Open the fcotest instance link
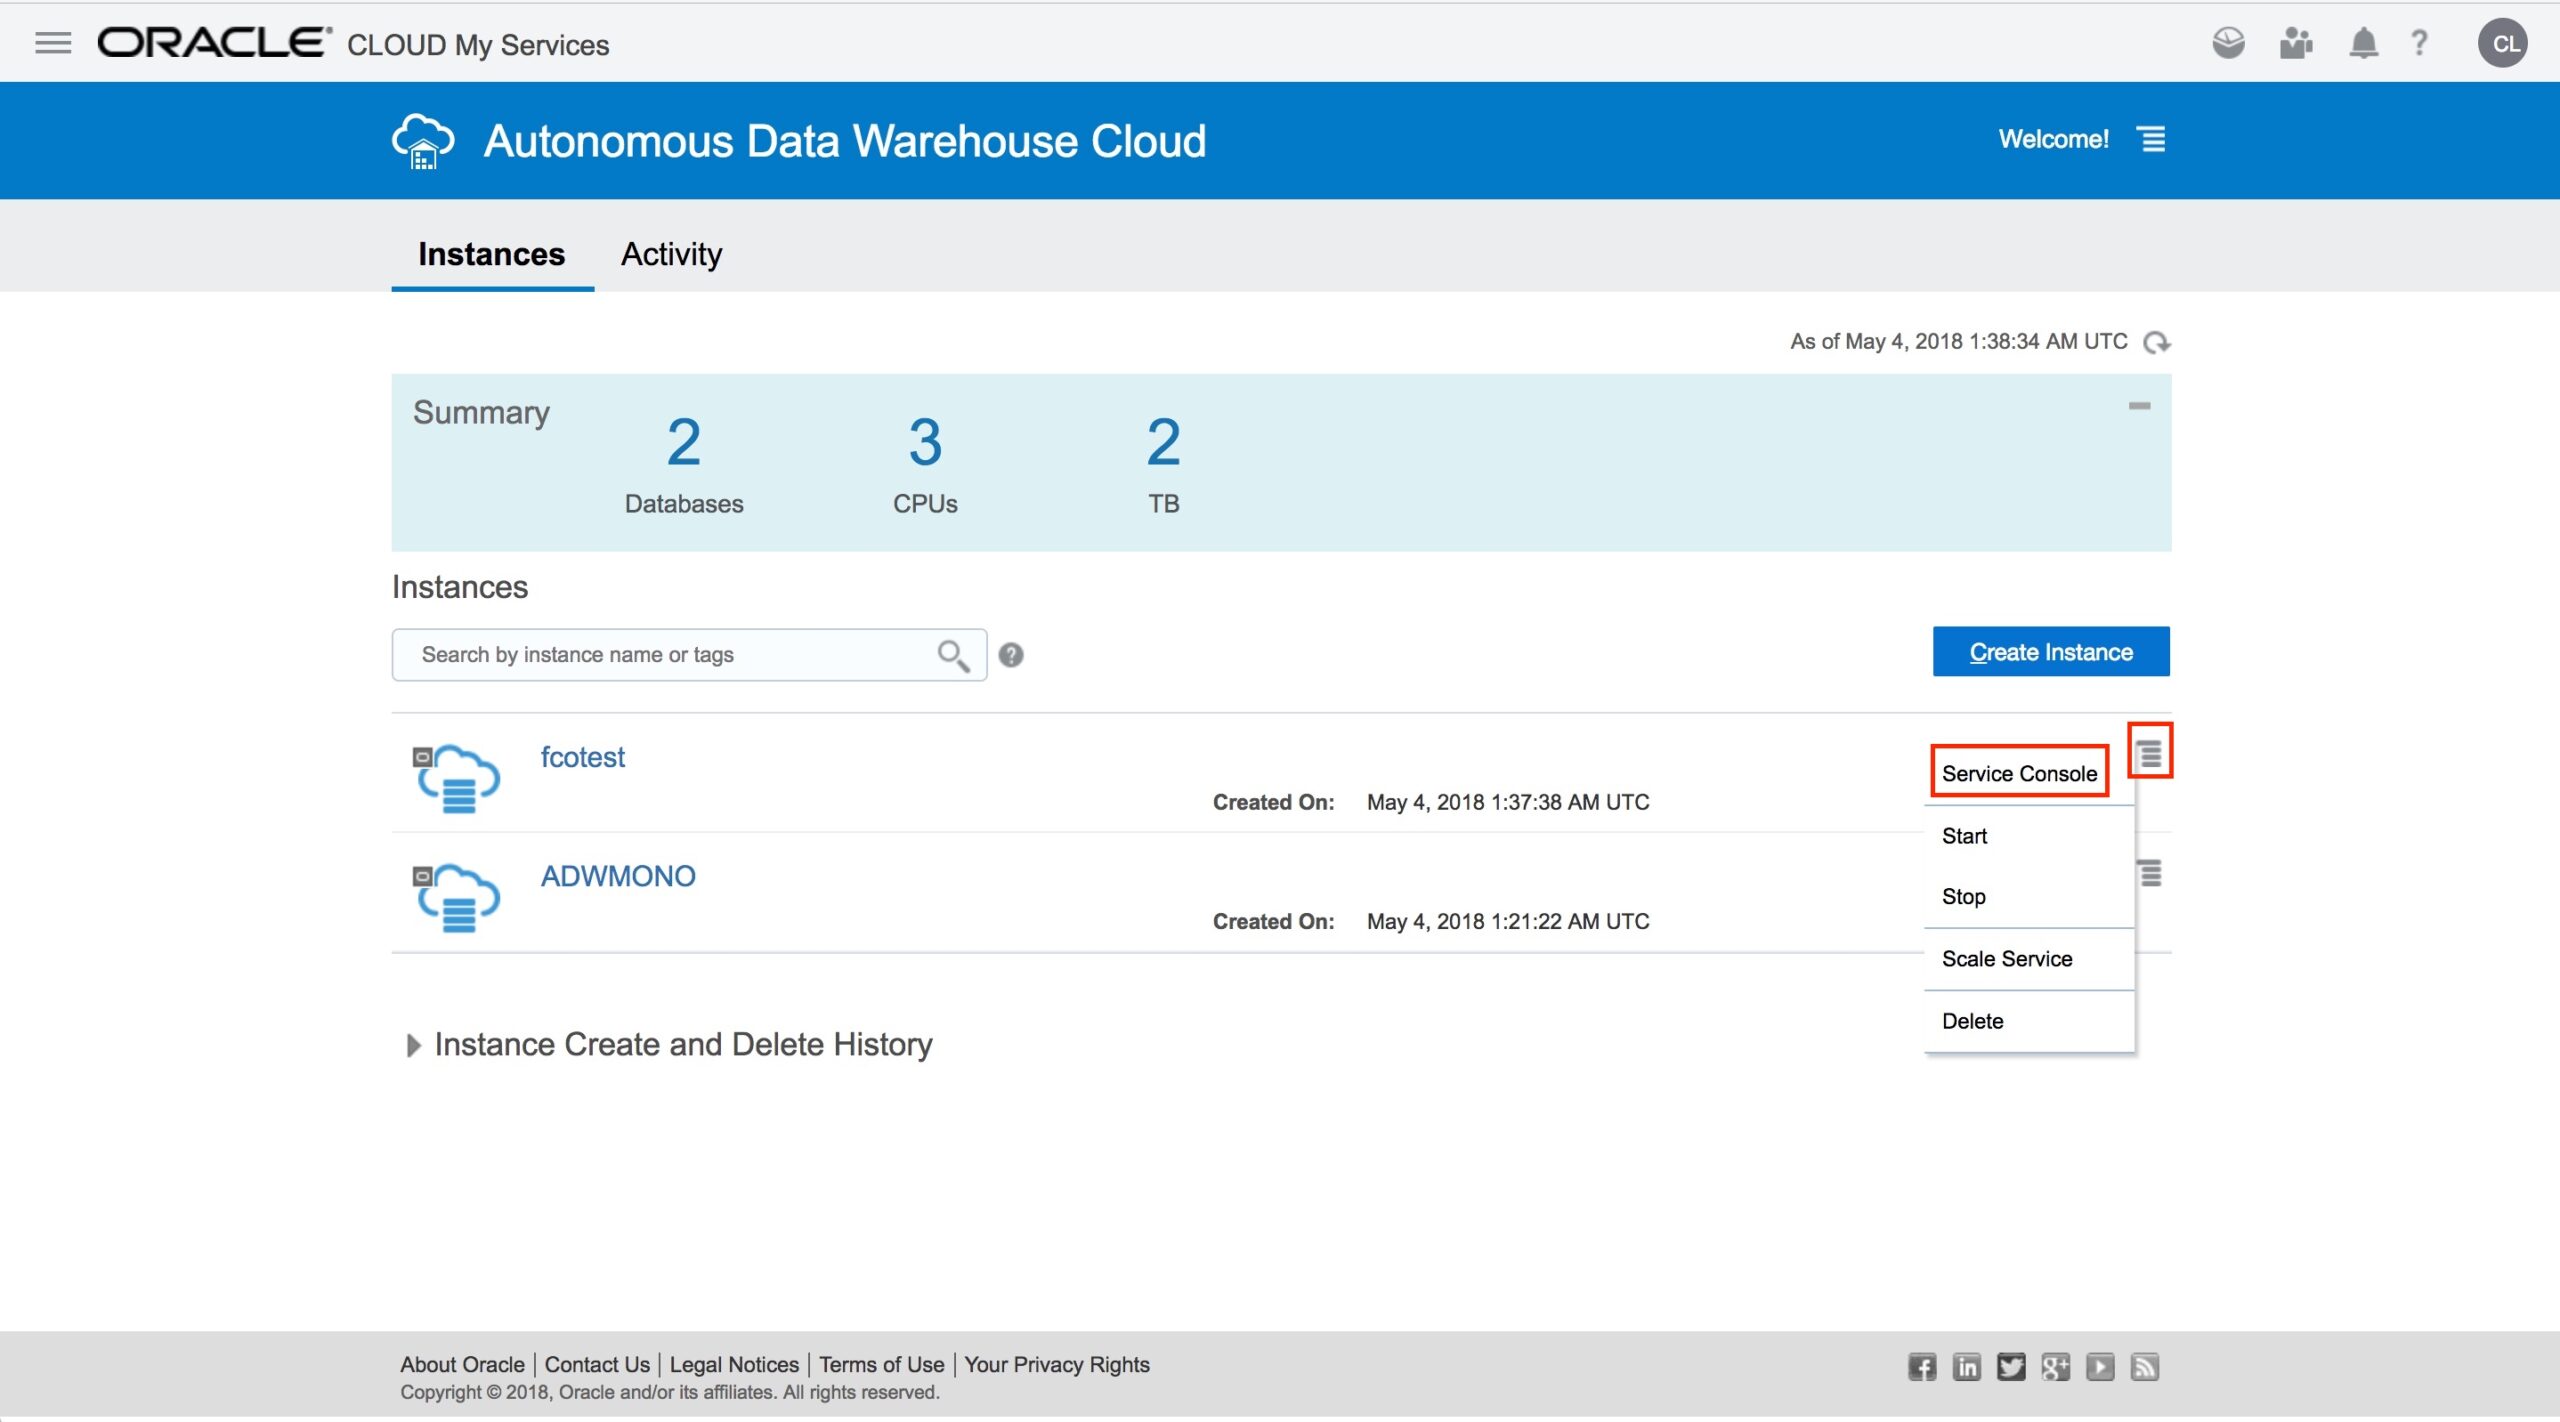2560x1422 pixels. point(582,757)
